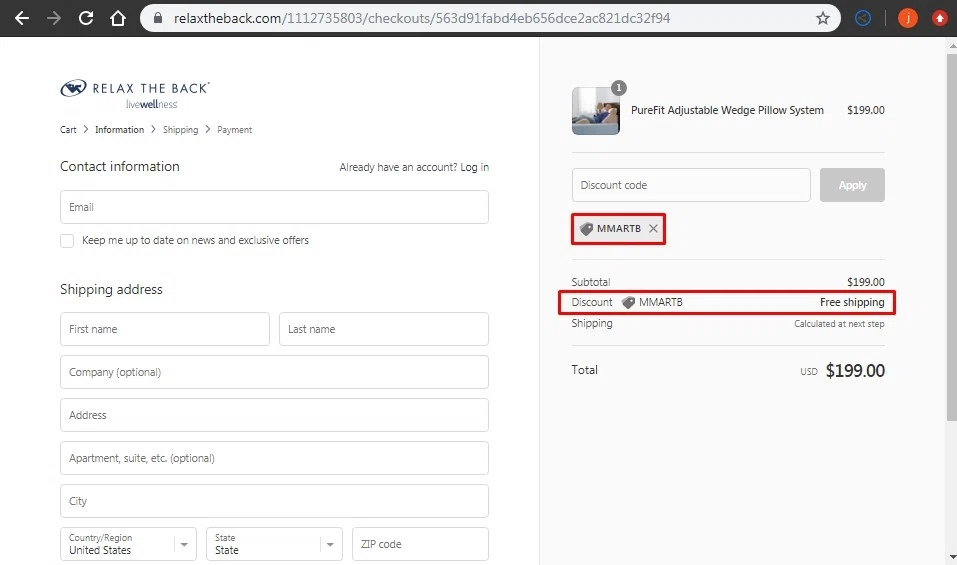Click the 'Free shipping' discount text
Viewport: 957px width, 565px height.
(852, 302)
